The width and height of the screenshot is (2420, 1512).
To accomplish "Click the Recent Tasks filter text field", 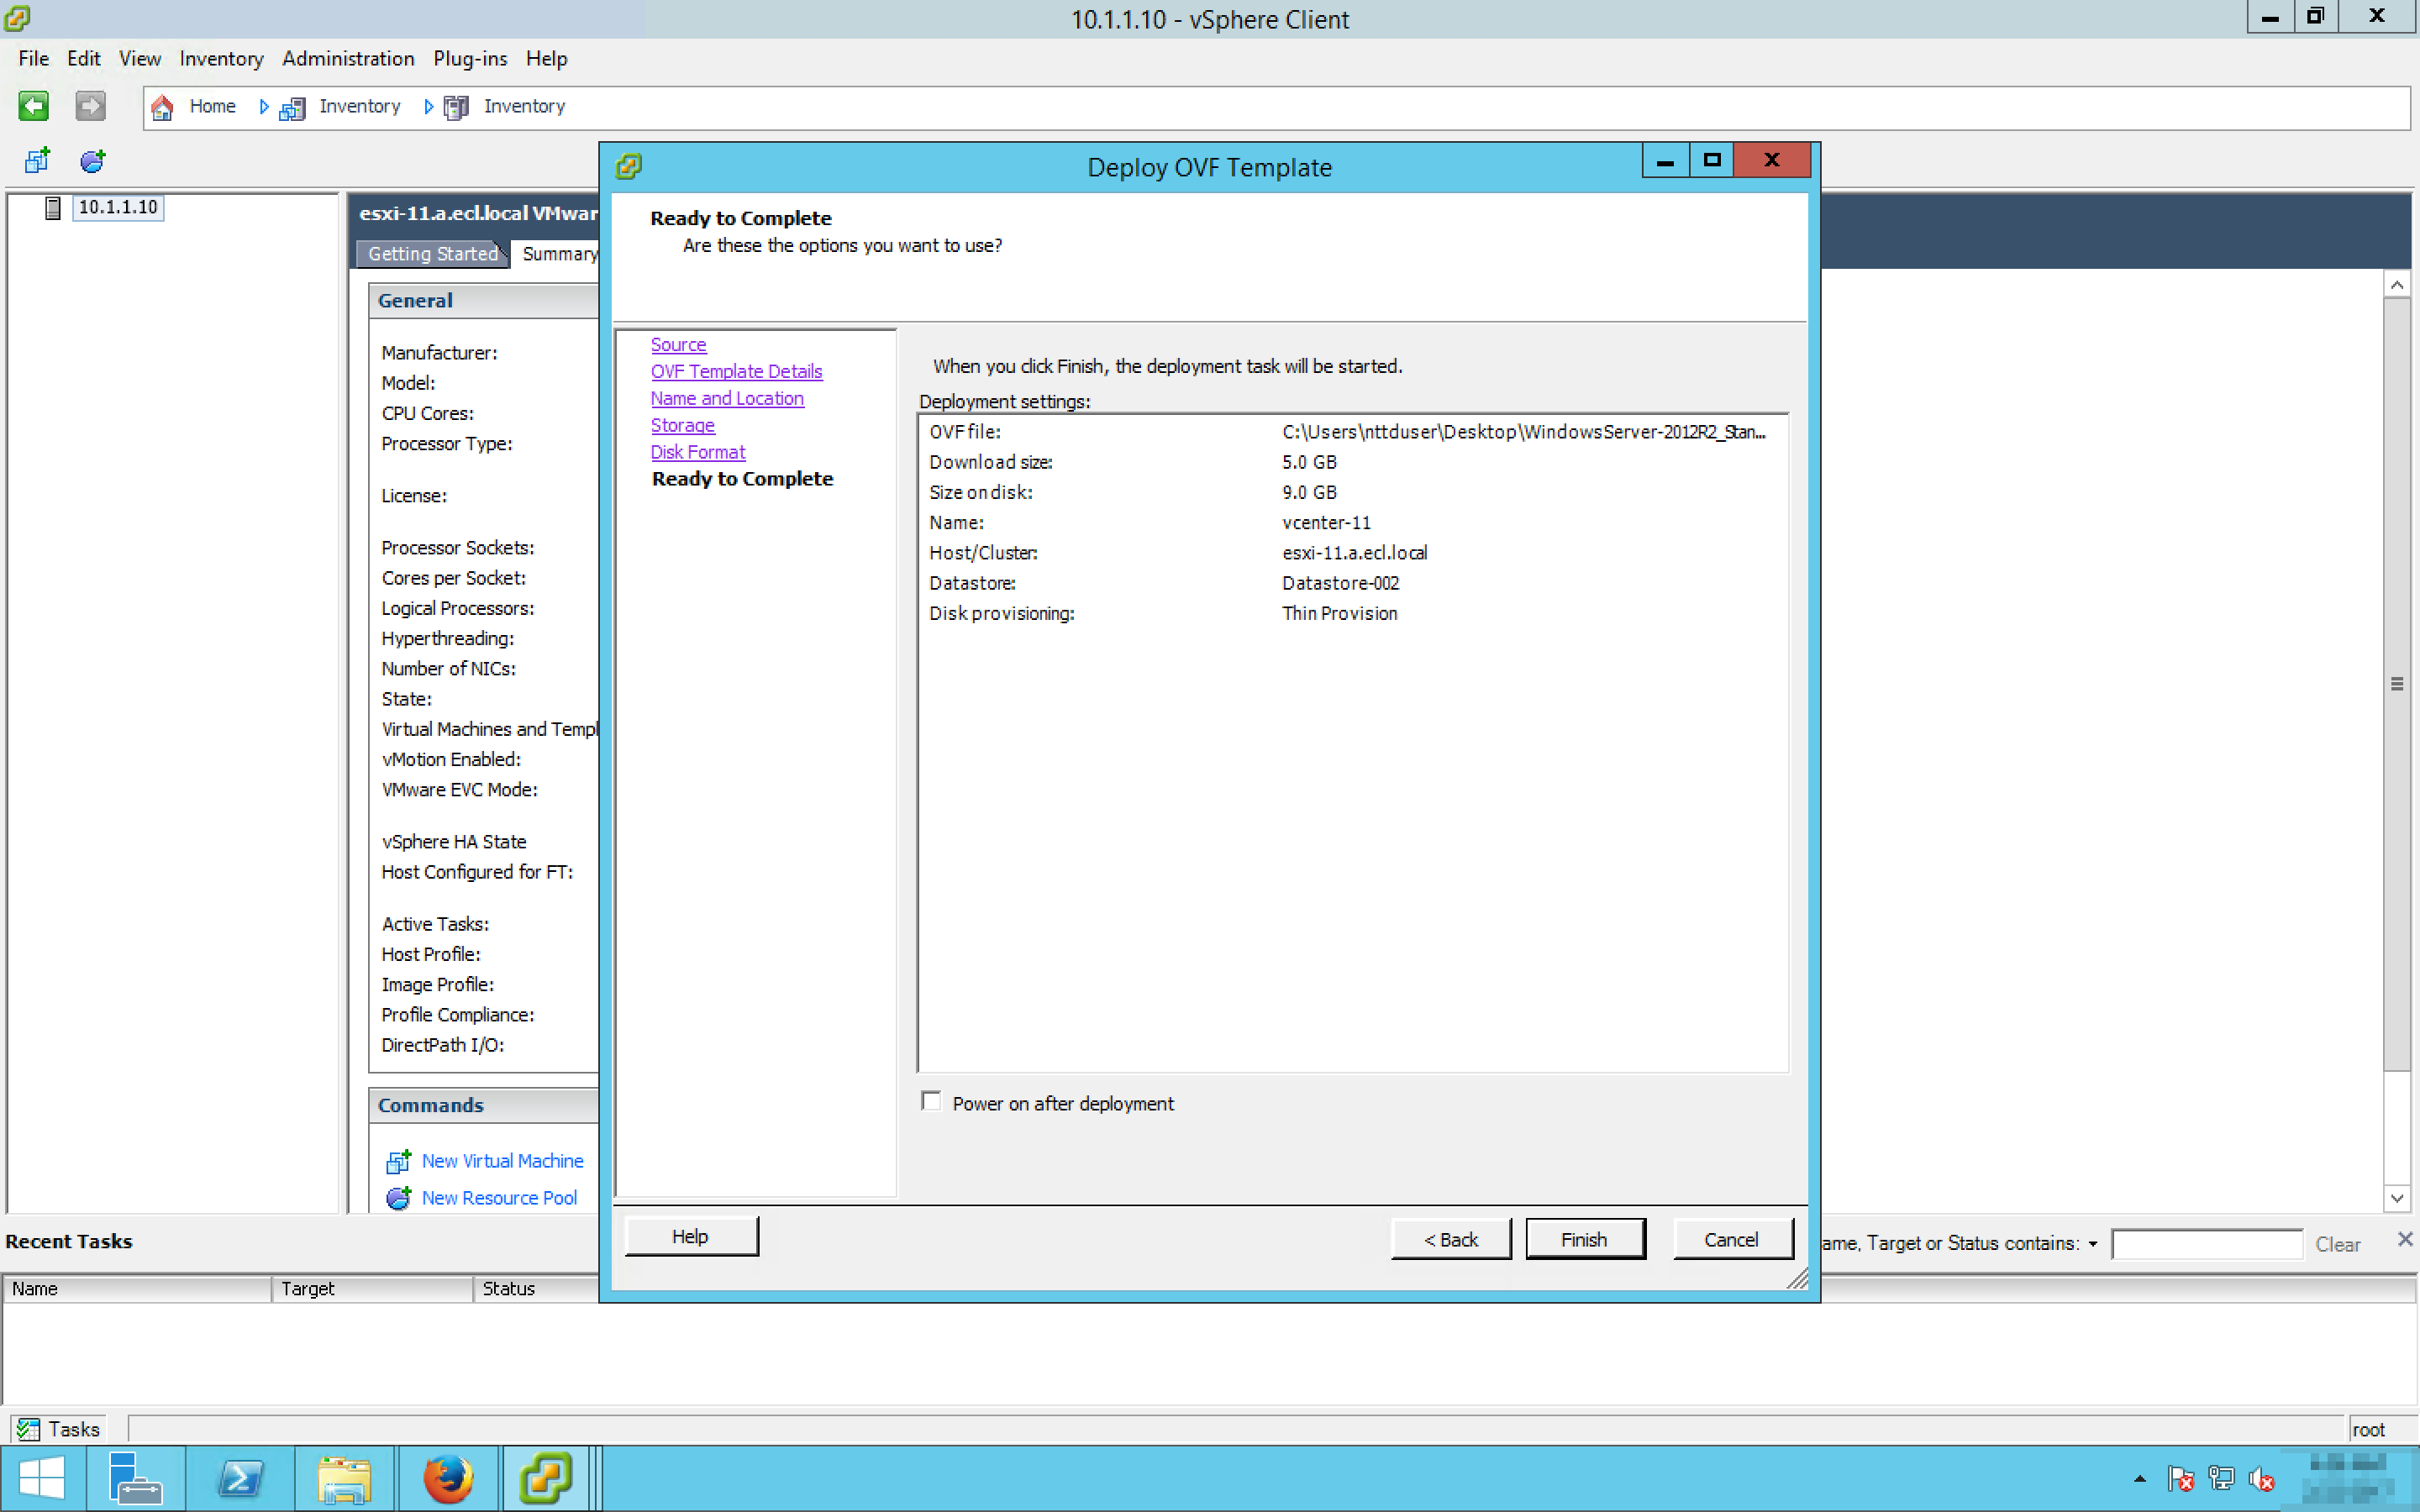I will pos(2206,1244).
